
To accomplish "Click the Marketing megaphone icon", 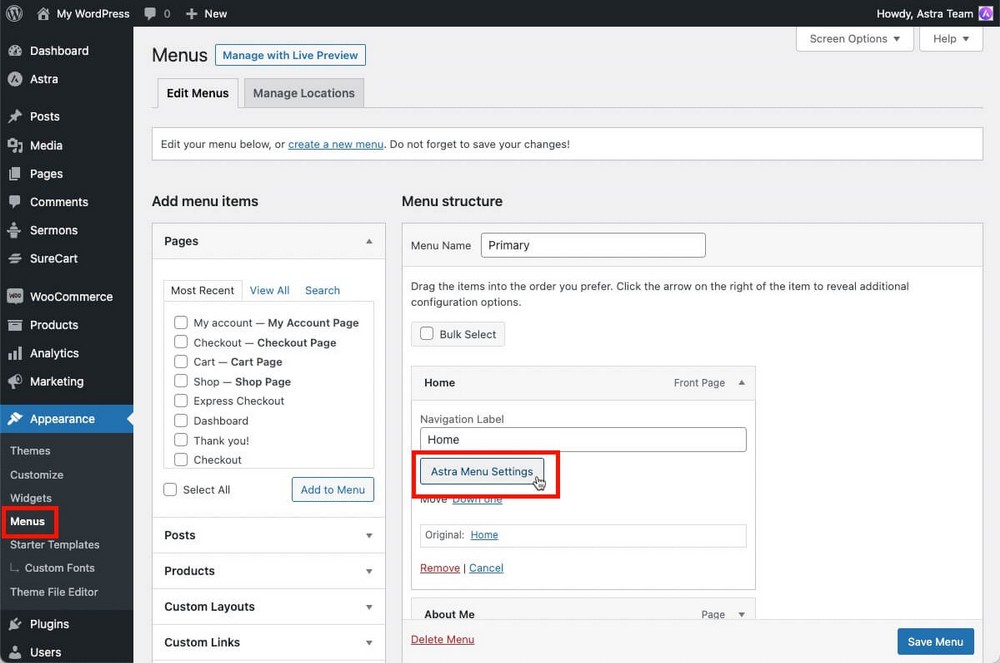I will pyautogui.click(x=15, y=381).
